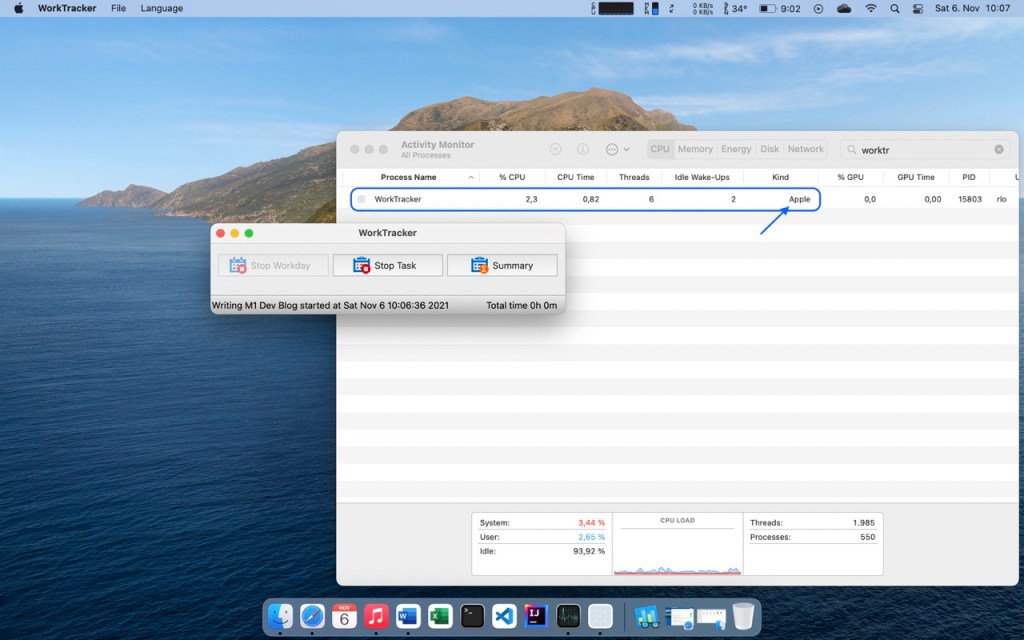Switch to the Network tab

tap(806, 148)
